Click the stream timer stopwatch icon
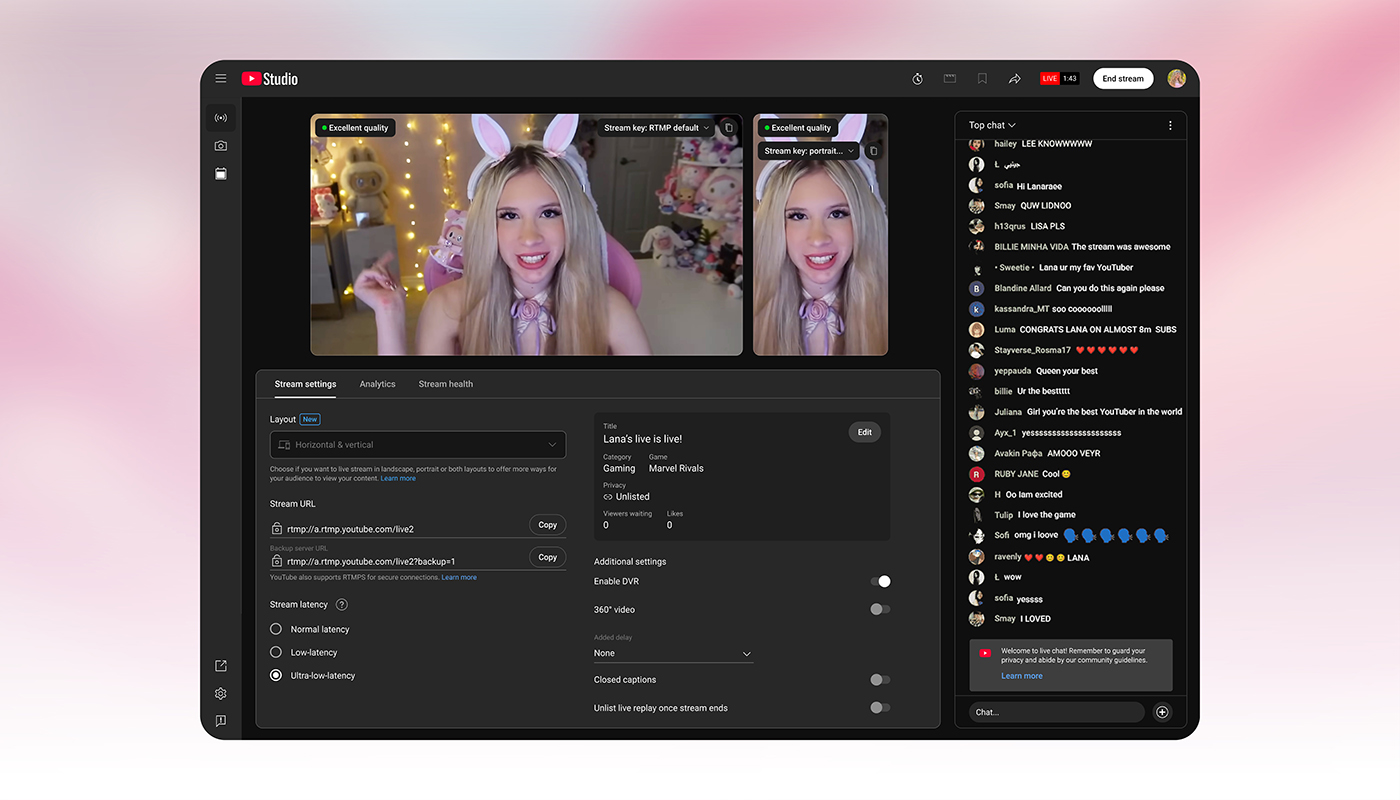1400x800 pixels. (x=917, y=78)
